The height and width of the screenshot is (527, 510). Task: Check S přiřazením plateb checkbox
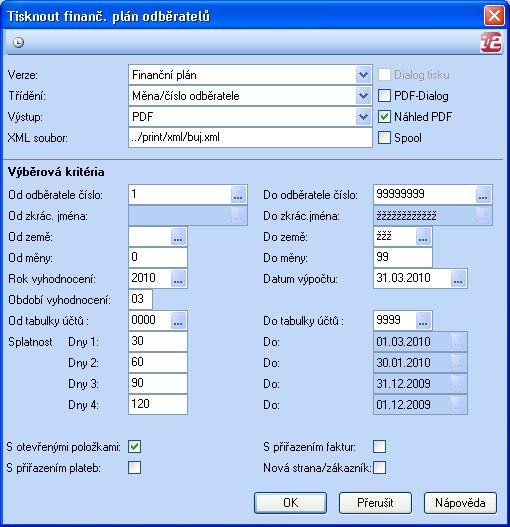tap(134, 468)
